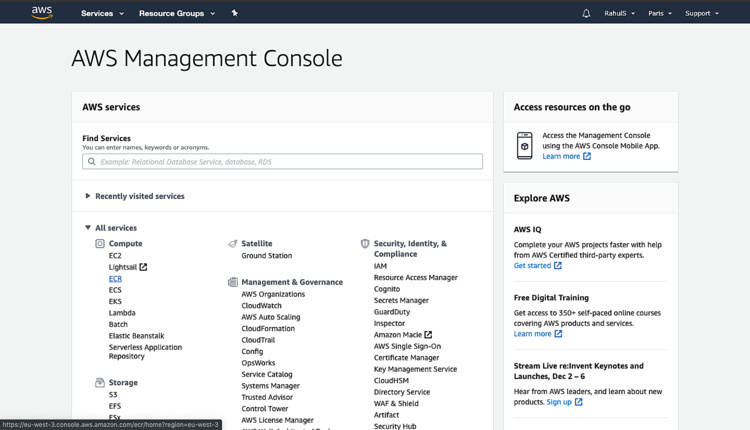Image resolution: width=750 pixels, height=430 pixels.
Task: Open Systems Manager
Action: (270, 386)
